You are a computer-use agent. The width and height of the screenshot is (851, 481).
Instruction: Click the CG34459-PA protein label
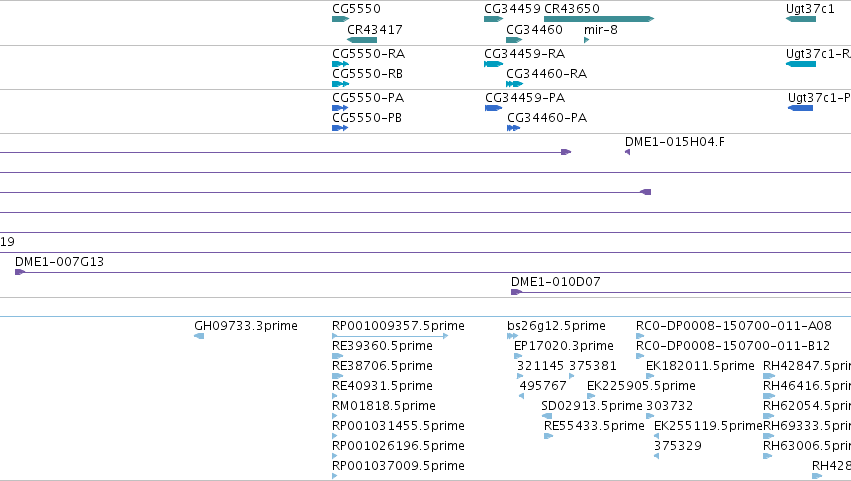click(x=525, y=98)
